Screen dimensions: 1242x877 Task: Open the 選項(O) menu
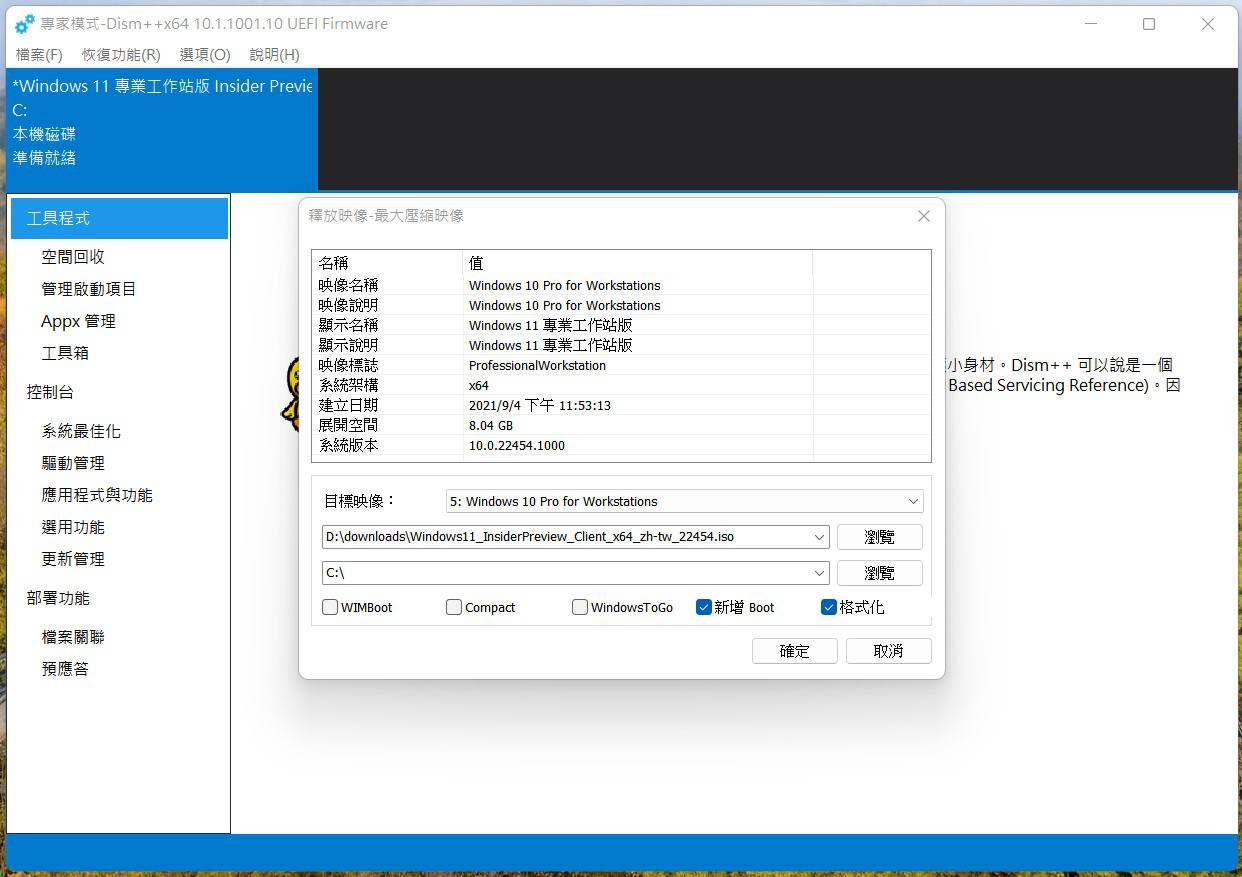(205, 55)
